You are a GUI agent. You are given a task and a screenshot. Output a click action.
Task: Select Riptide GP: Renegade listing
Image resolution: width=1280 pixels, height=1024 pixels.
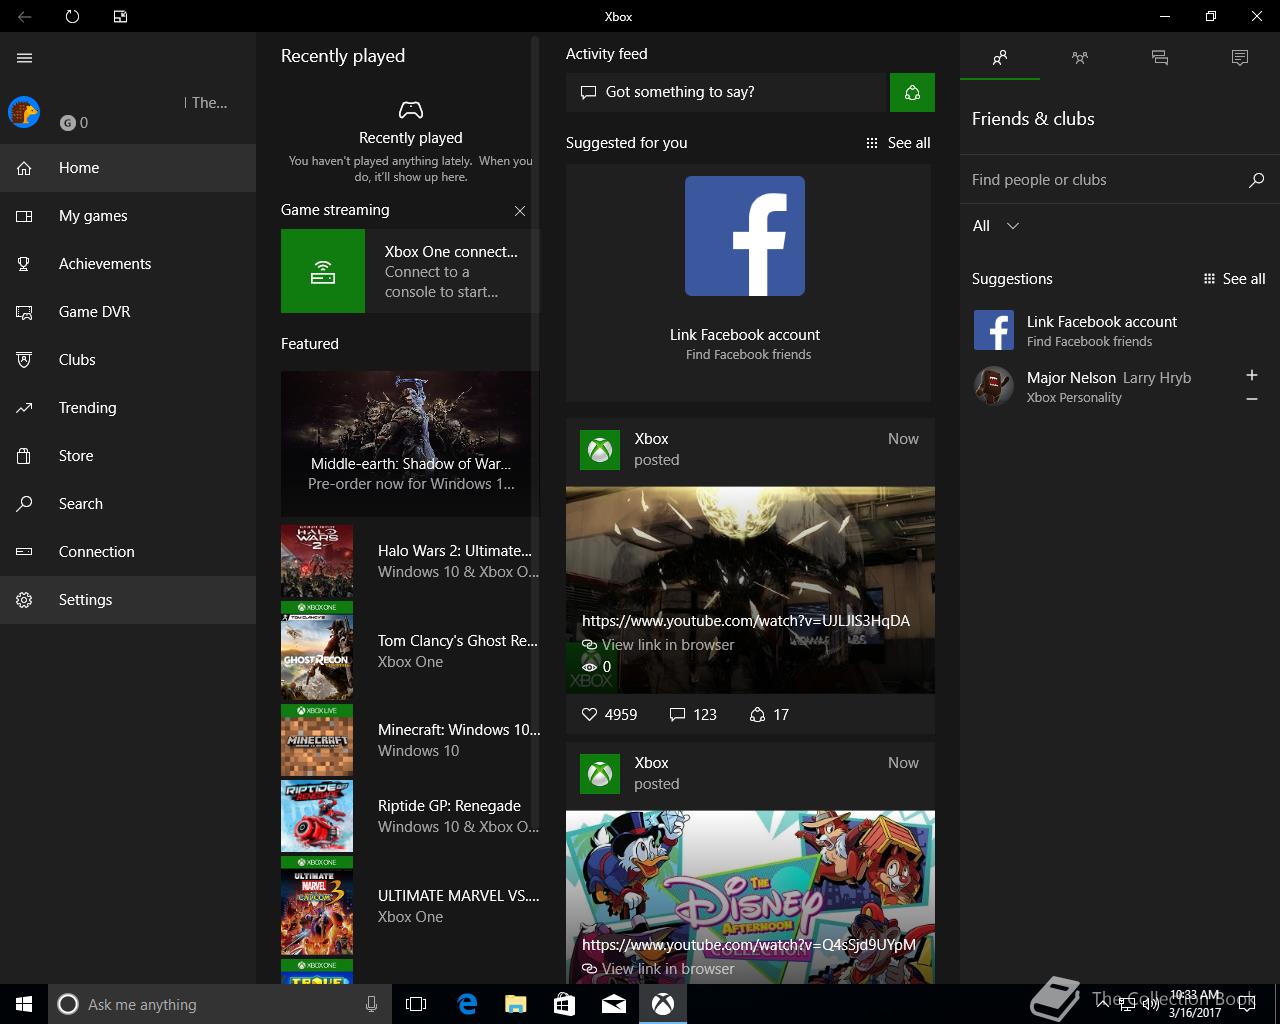410,816
